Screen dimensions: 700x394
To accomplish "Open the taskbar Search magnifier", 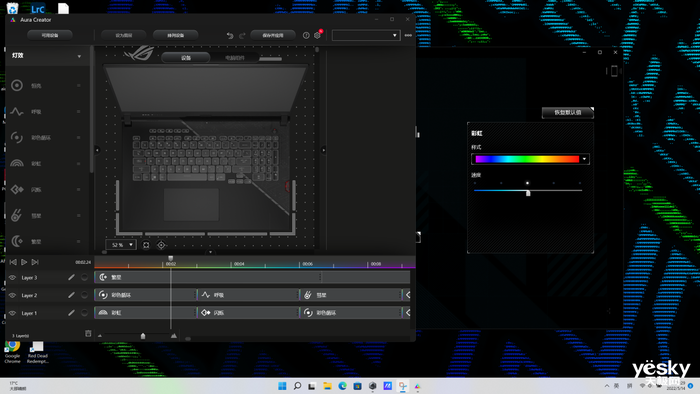I will [297, 386].
